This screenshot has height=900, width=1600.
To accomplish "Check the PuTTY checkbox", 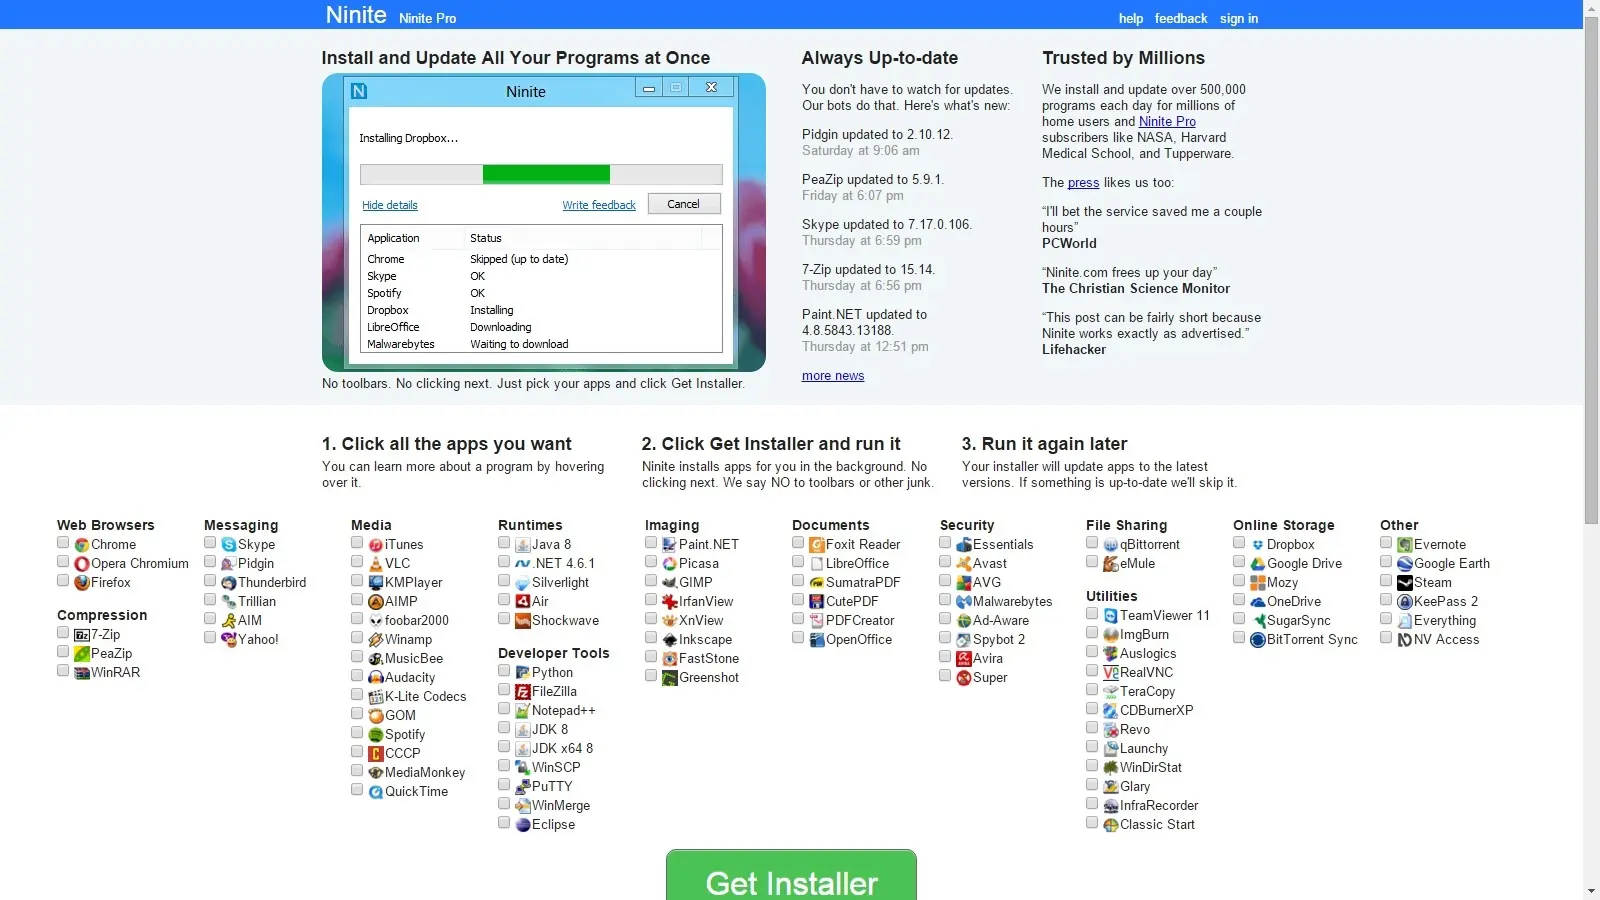I will 504,785.
